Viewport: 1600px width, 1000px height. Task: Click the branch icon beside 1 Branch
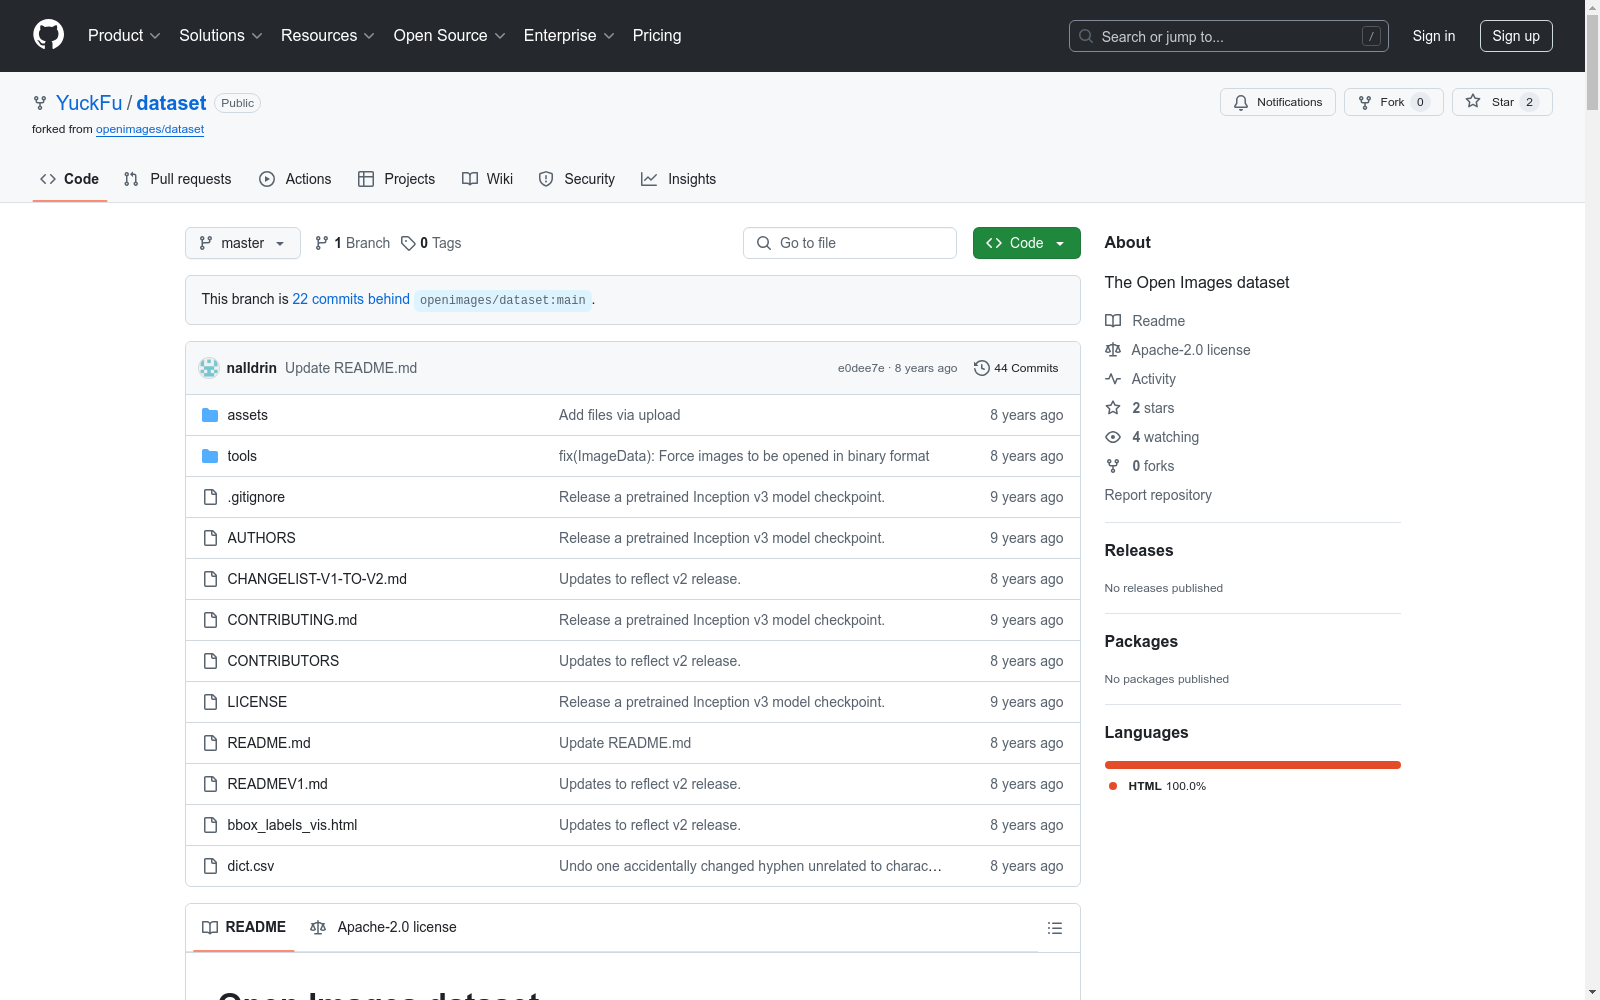(322, 243)
